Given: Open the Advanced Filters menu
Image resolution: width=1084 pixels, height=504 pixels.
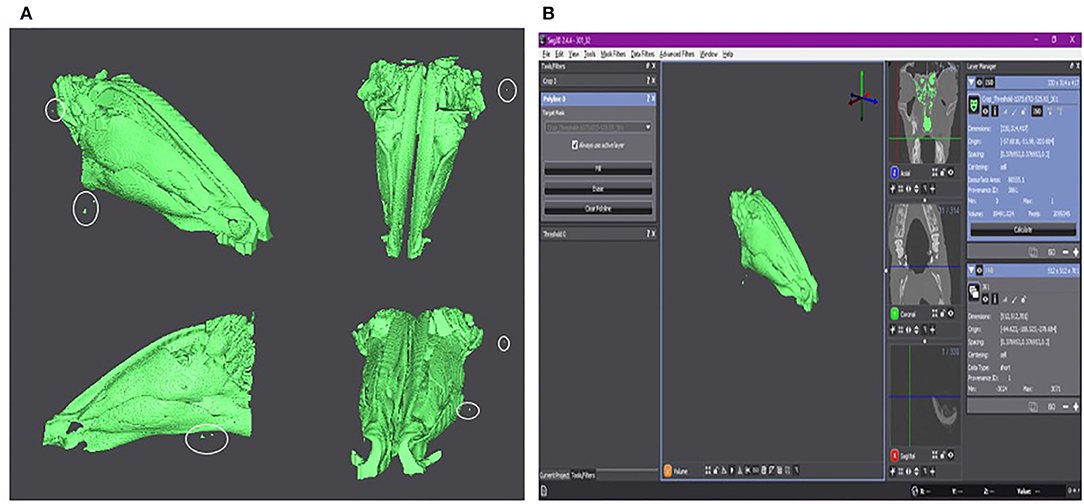Looking at the screenshot, I should click(677, 54).
